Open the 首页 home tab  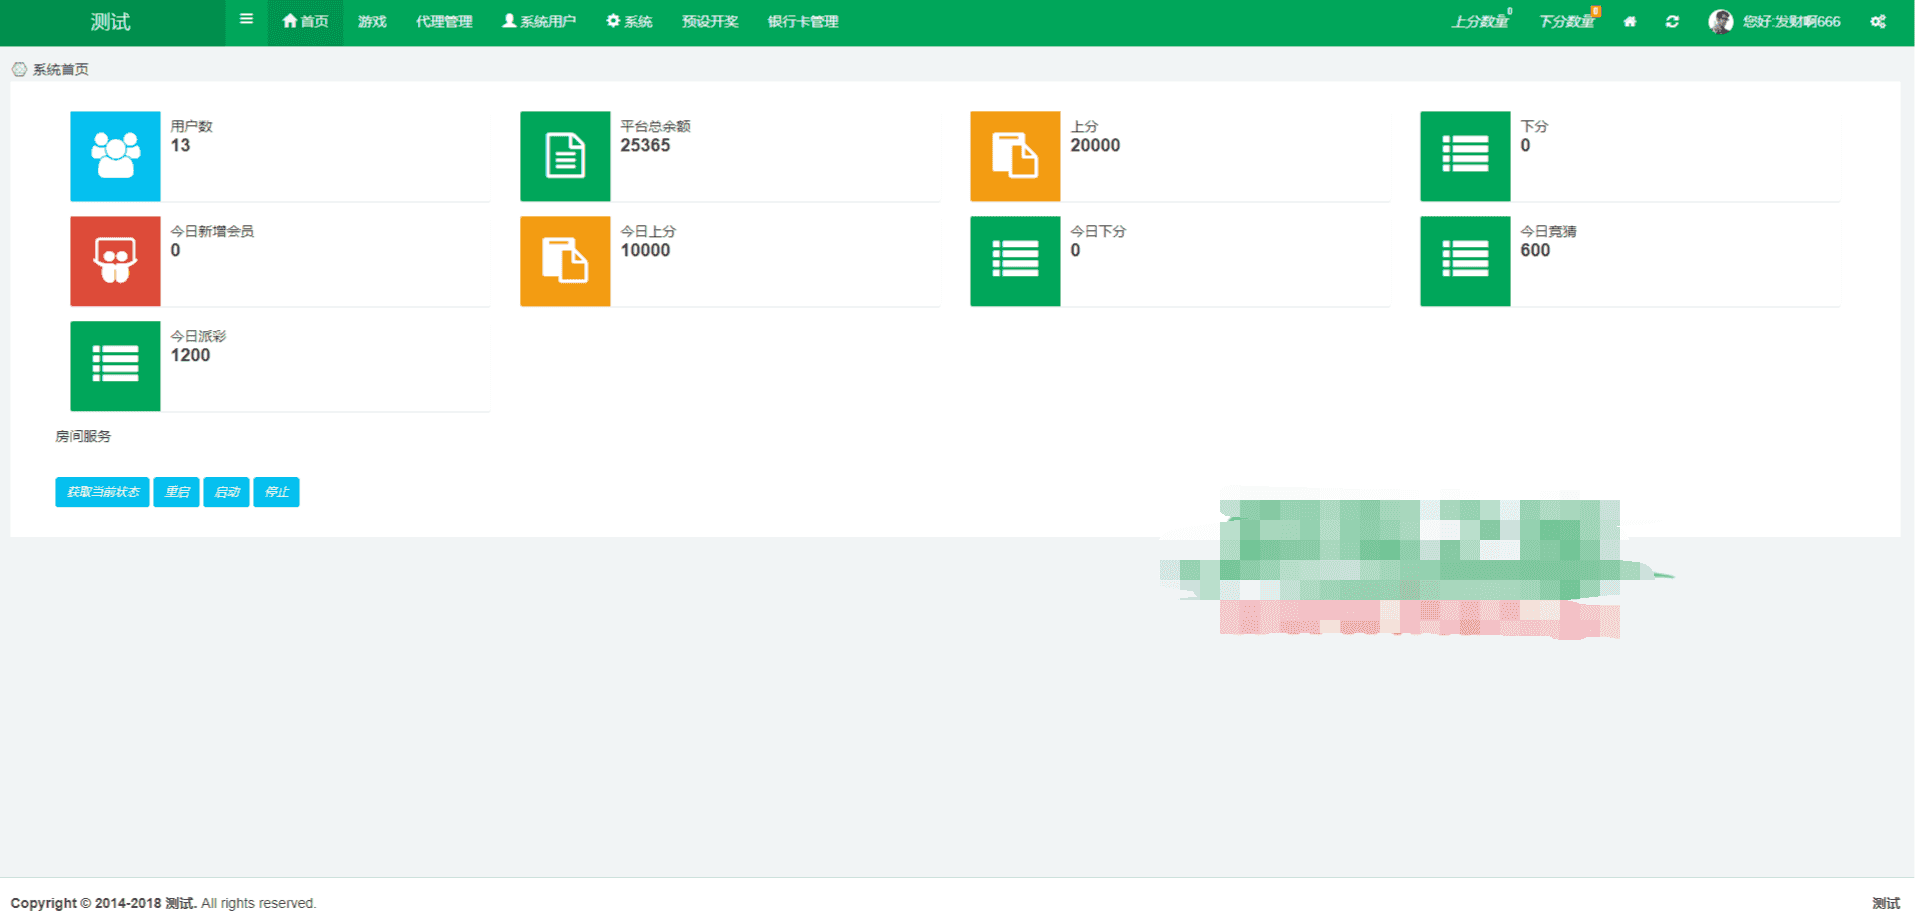pos(305,21)
